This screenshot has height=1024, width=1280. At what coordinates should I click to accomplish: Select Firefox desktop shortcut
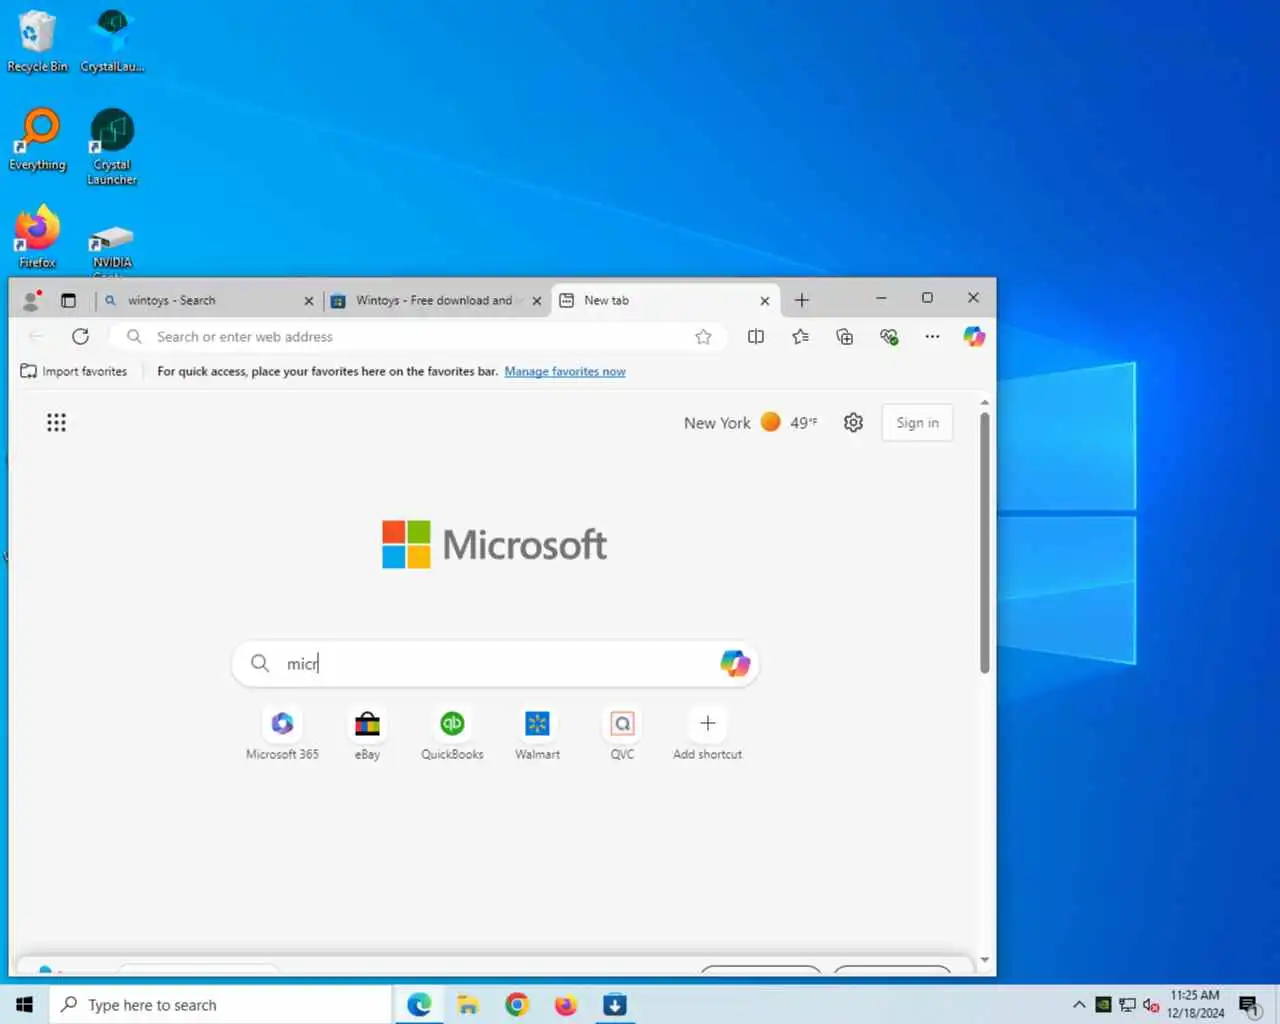click(37, 237)
